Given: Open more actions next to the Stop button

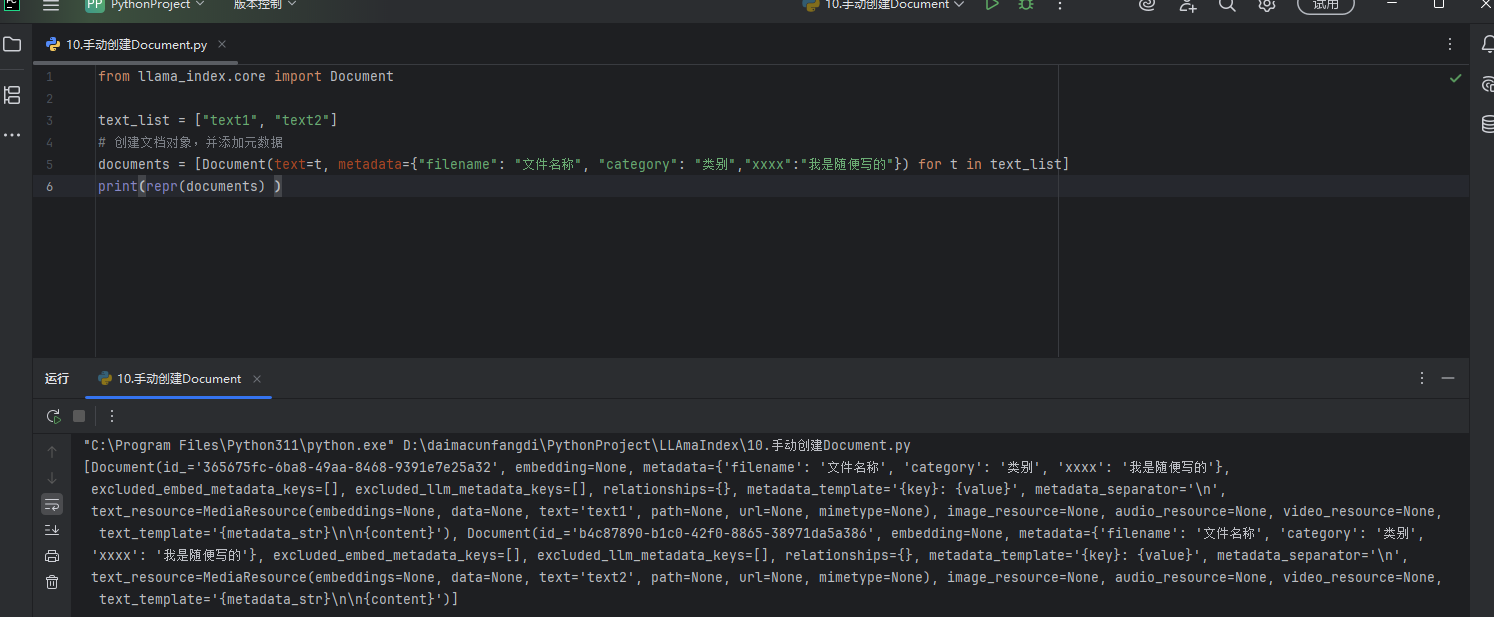Looking at the screenshot, I should click(x=112, y=416).
